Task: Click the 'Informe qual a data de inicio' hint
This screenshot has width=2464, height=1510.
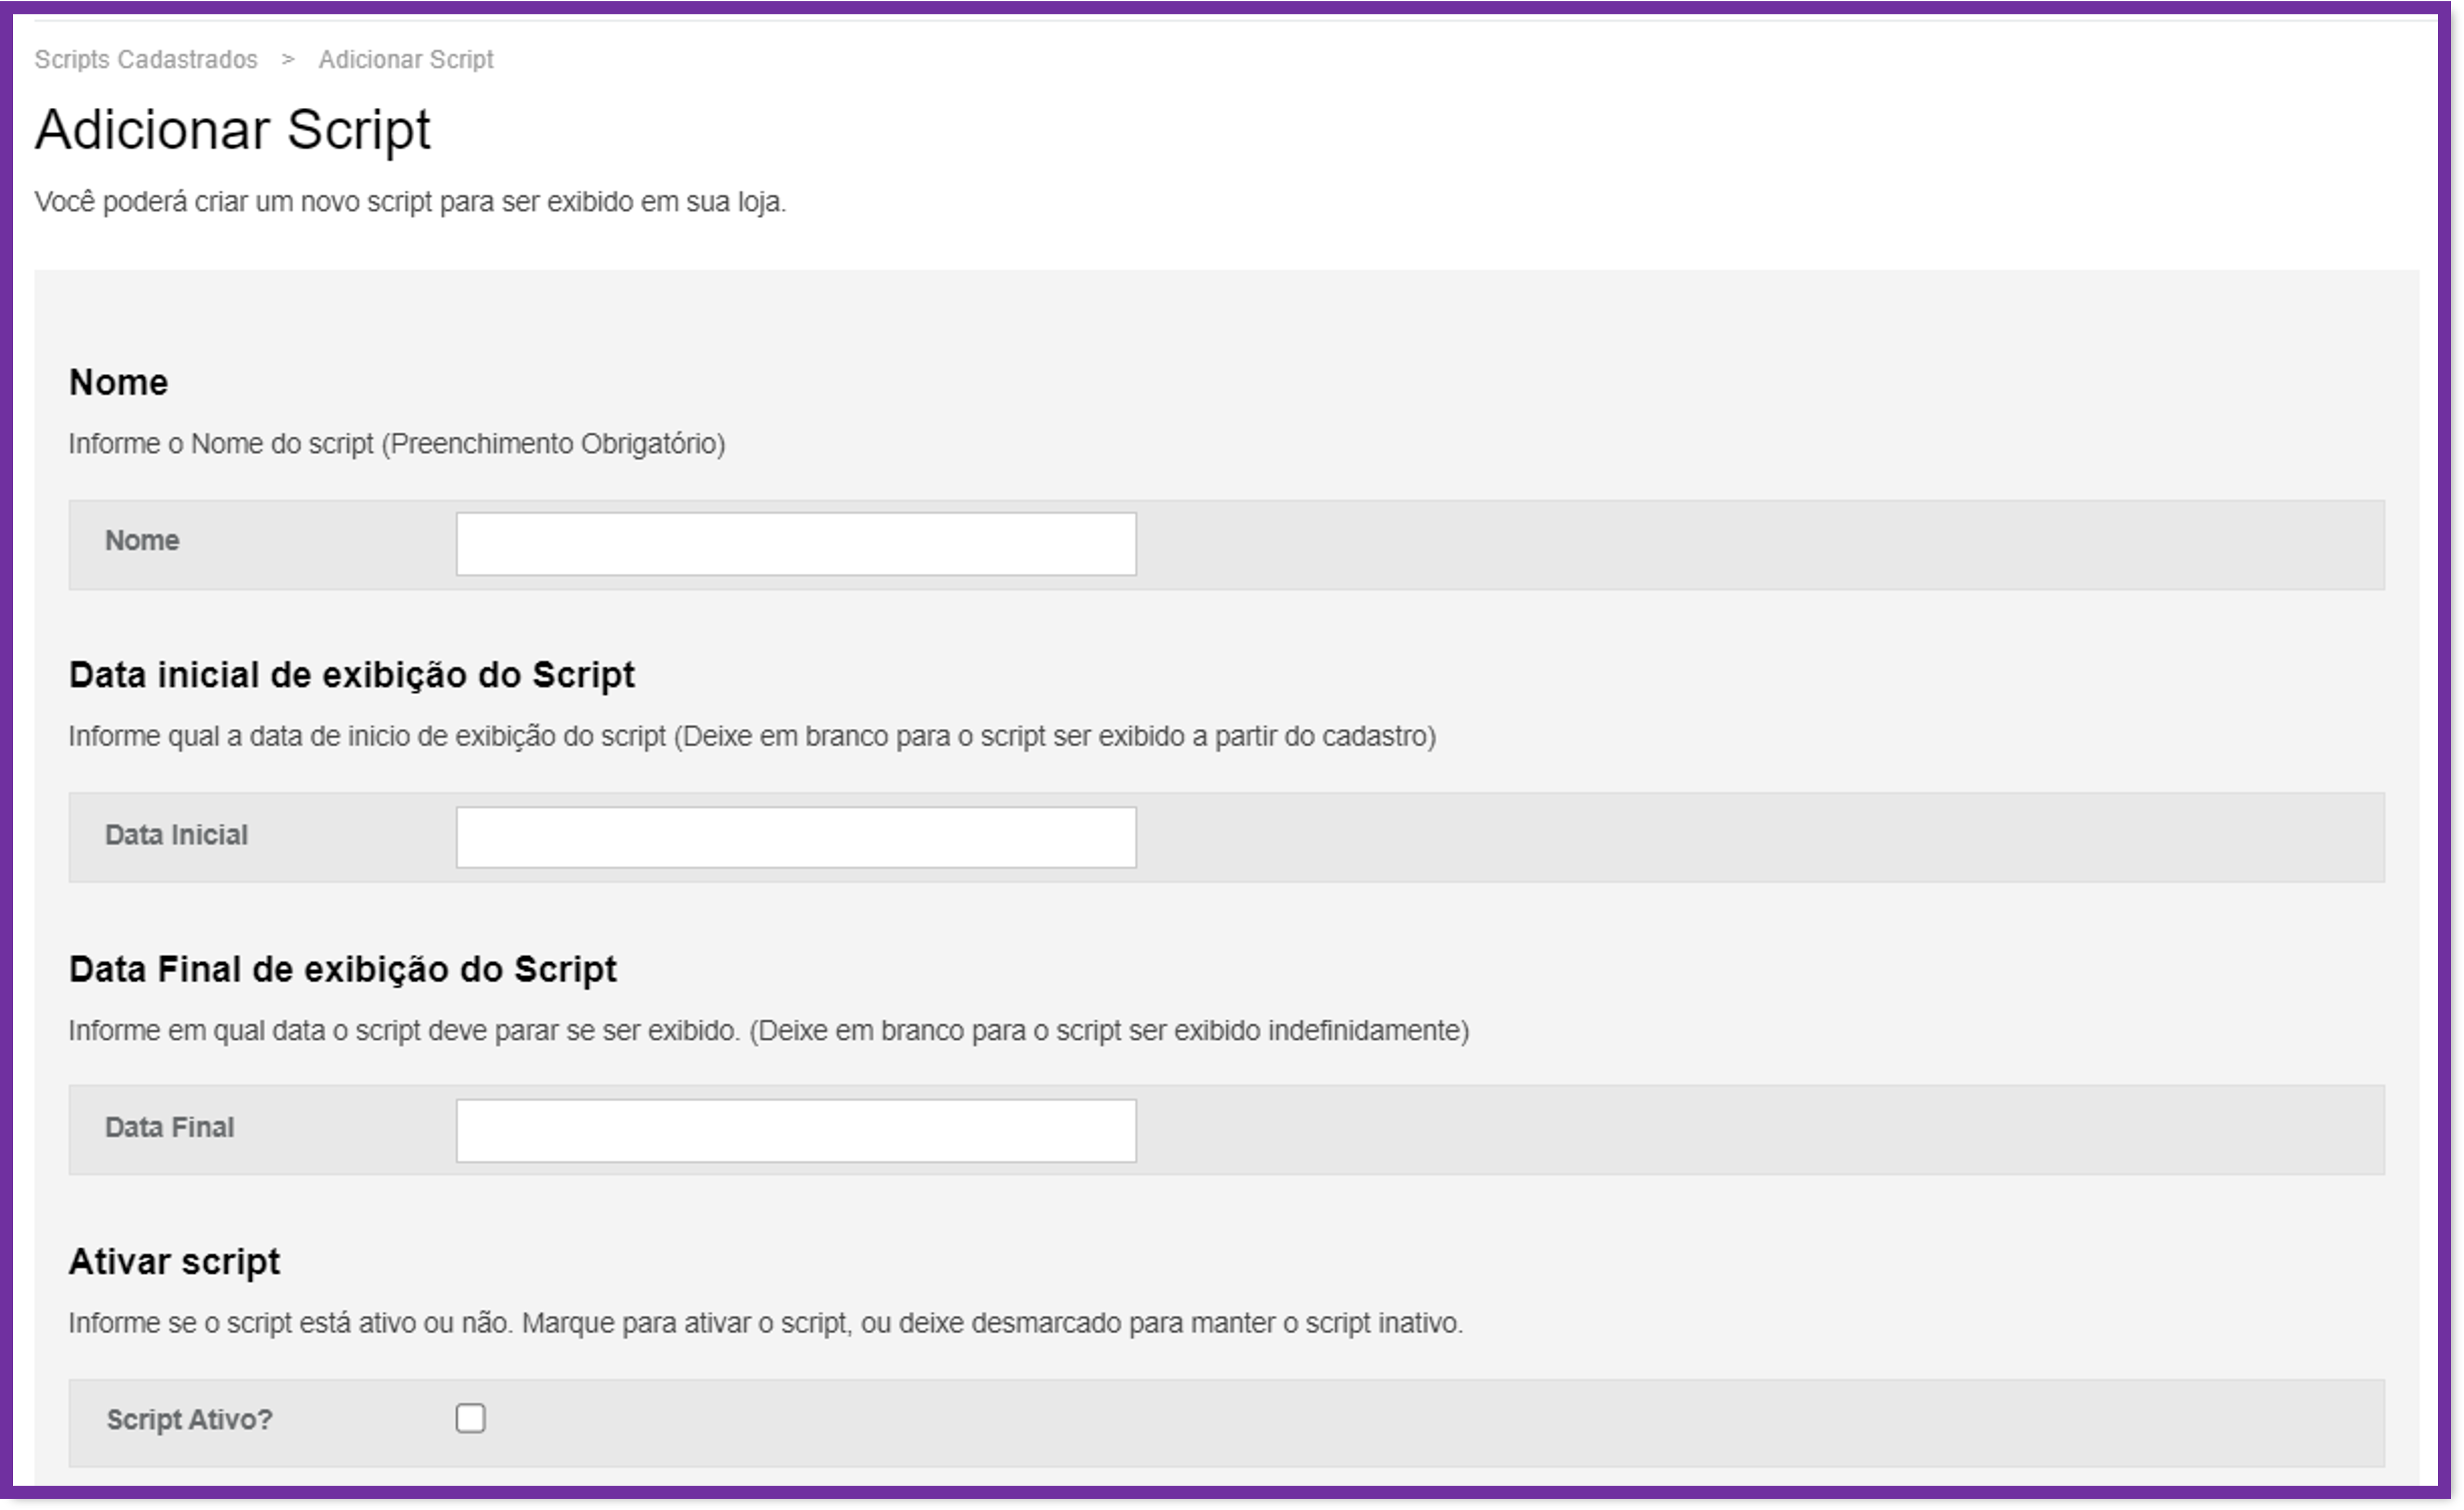Action: (752, 737)
